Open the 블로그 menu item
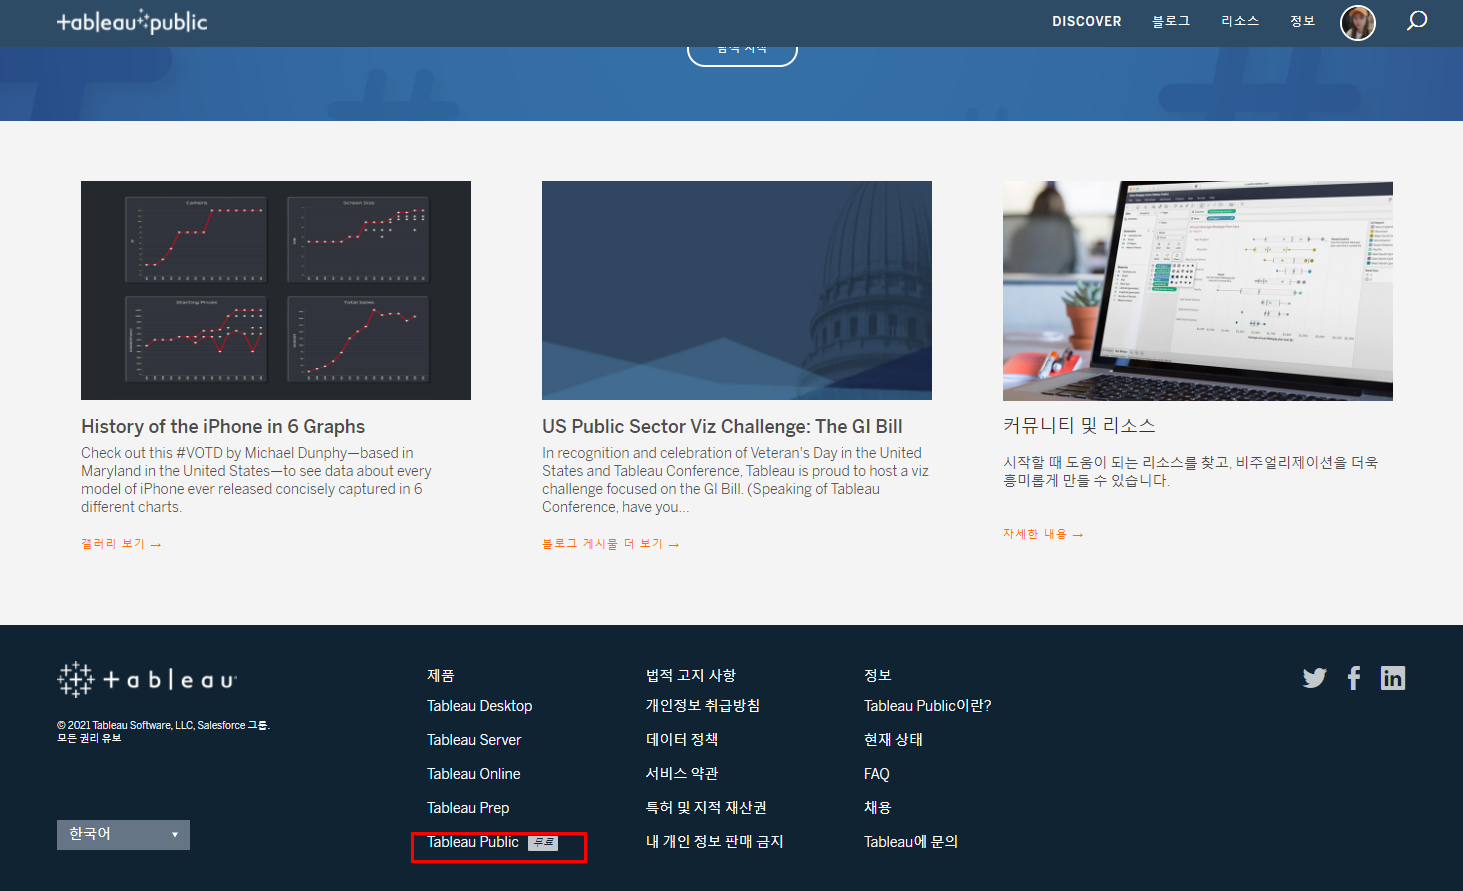Screen dimensions: 1463x891 tap(1171, 21)
